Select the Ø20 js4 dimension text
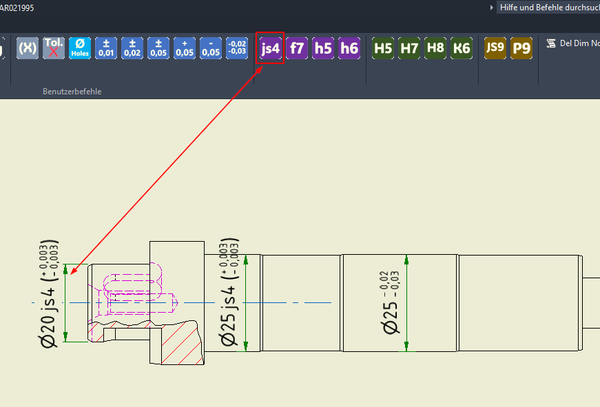600x407 pixels. click(x=49, y=294)
